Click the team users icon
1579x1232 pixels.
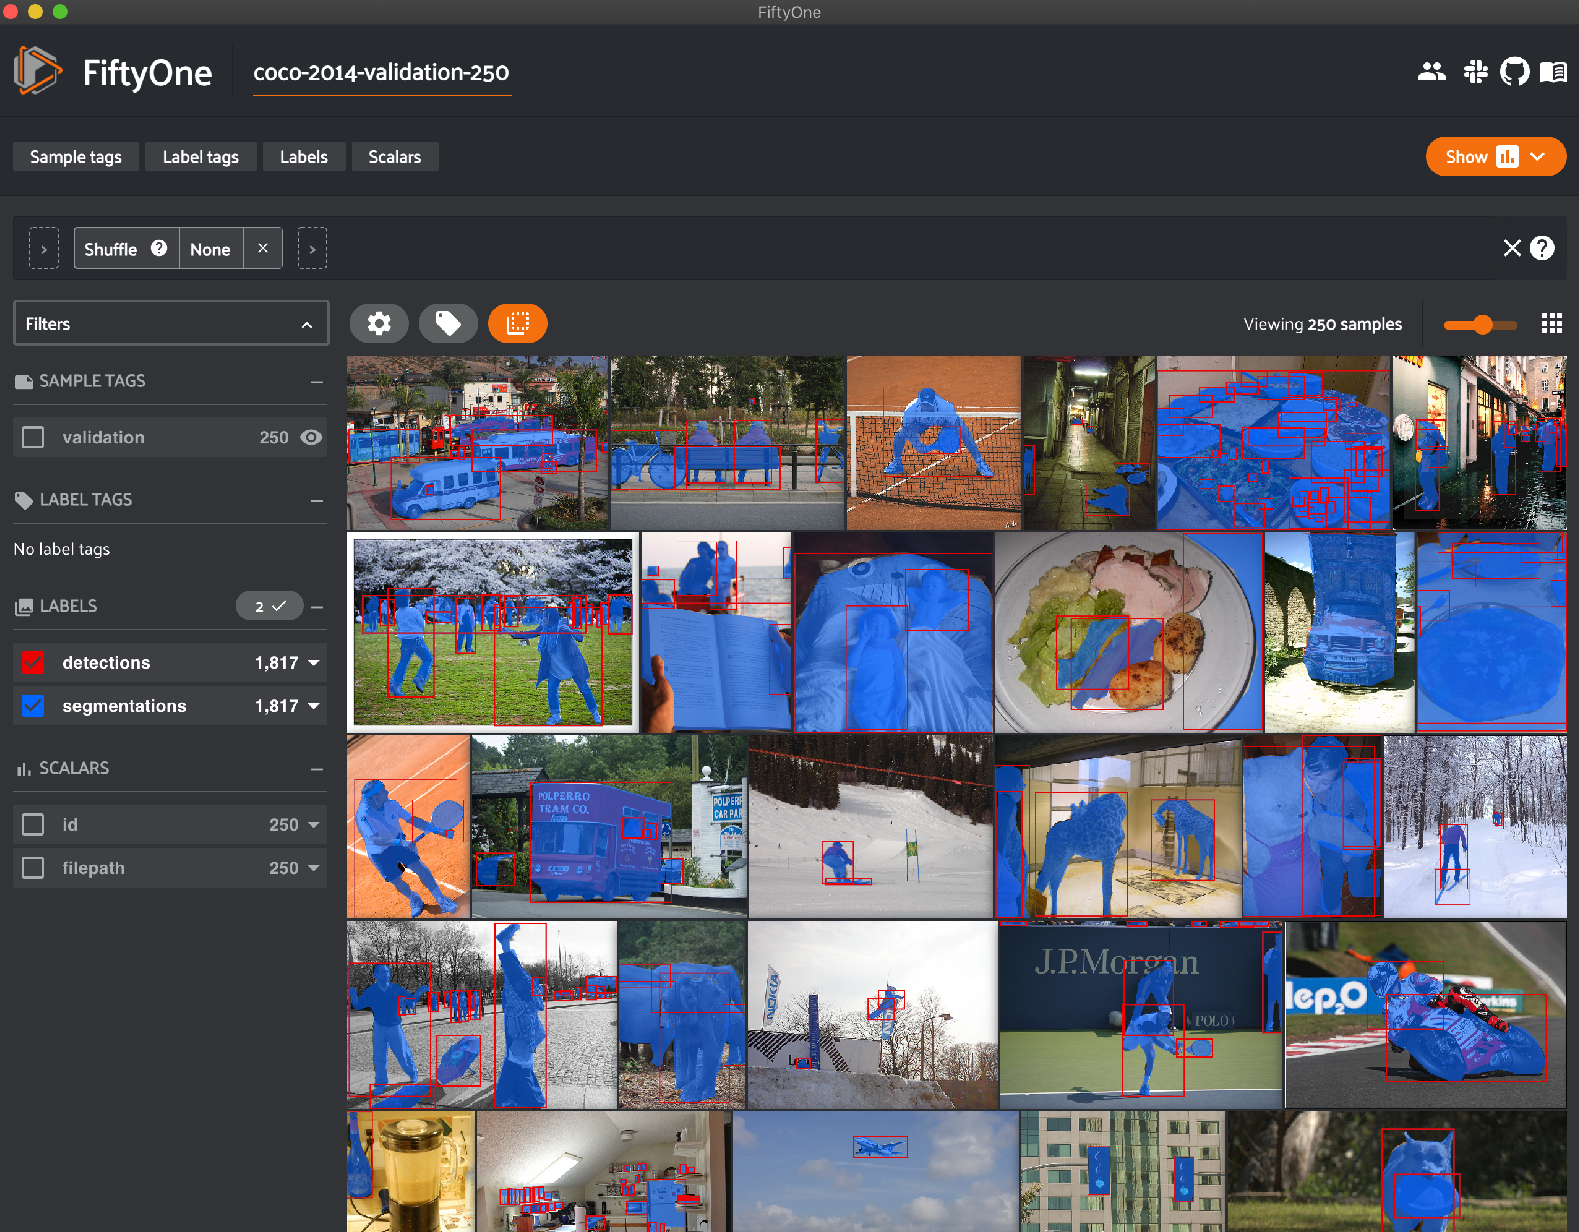click(x=1432, y=71)
